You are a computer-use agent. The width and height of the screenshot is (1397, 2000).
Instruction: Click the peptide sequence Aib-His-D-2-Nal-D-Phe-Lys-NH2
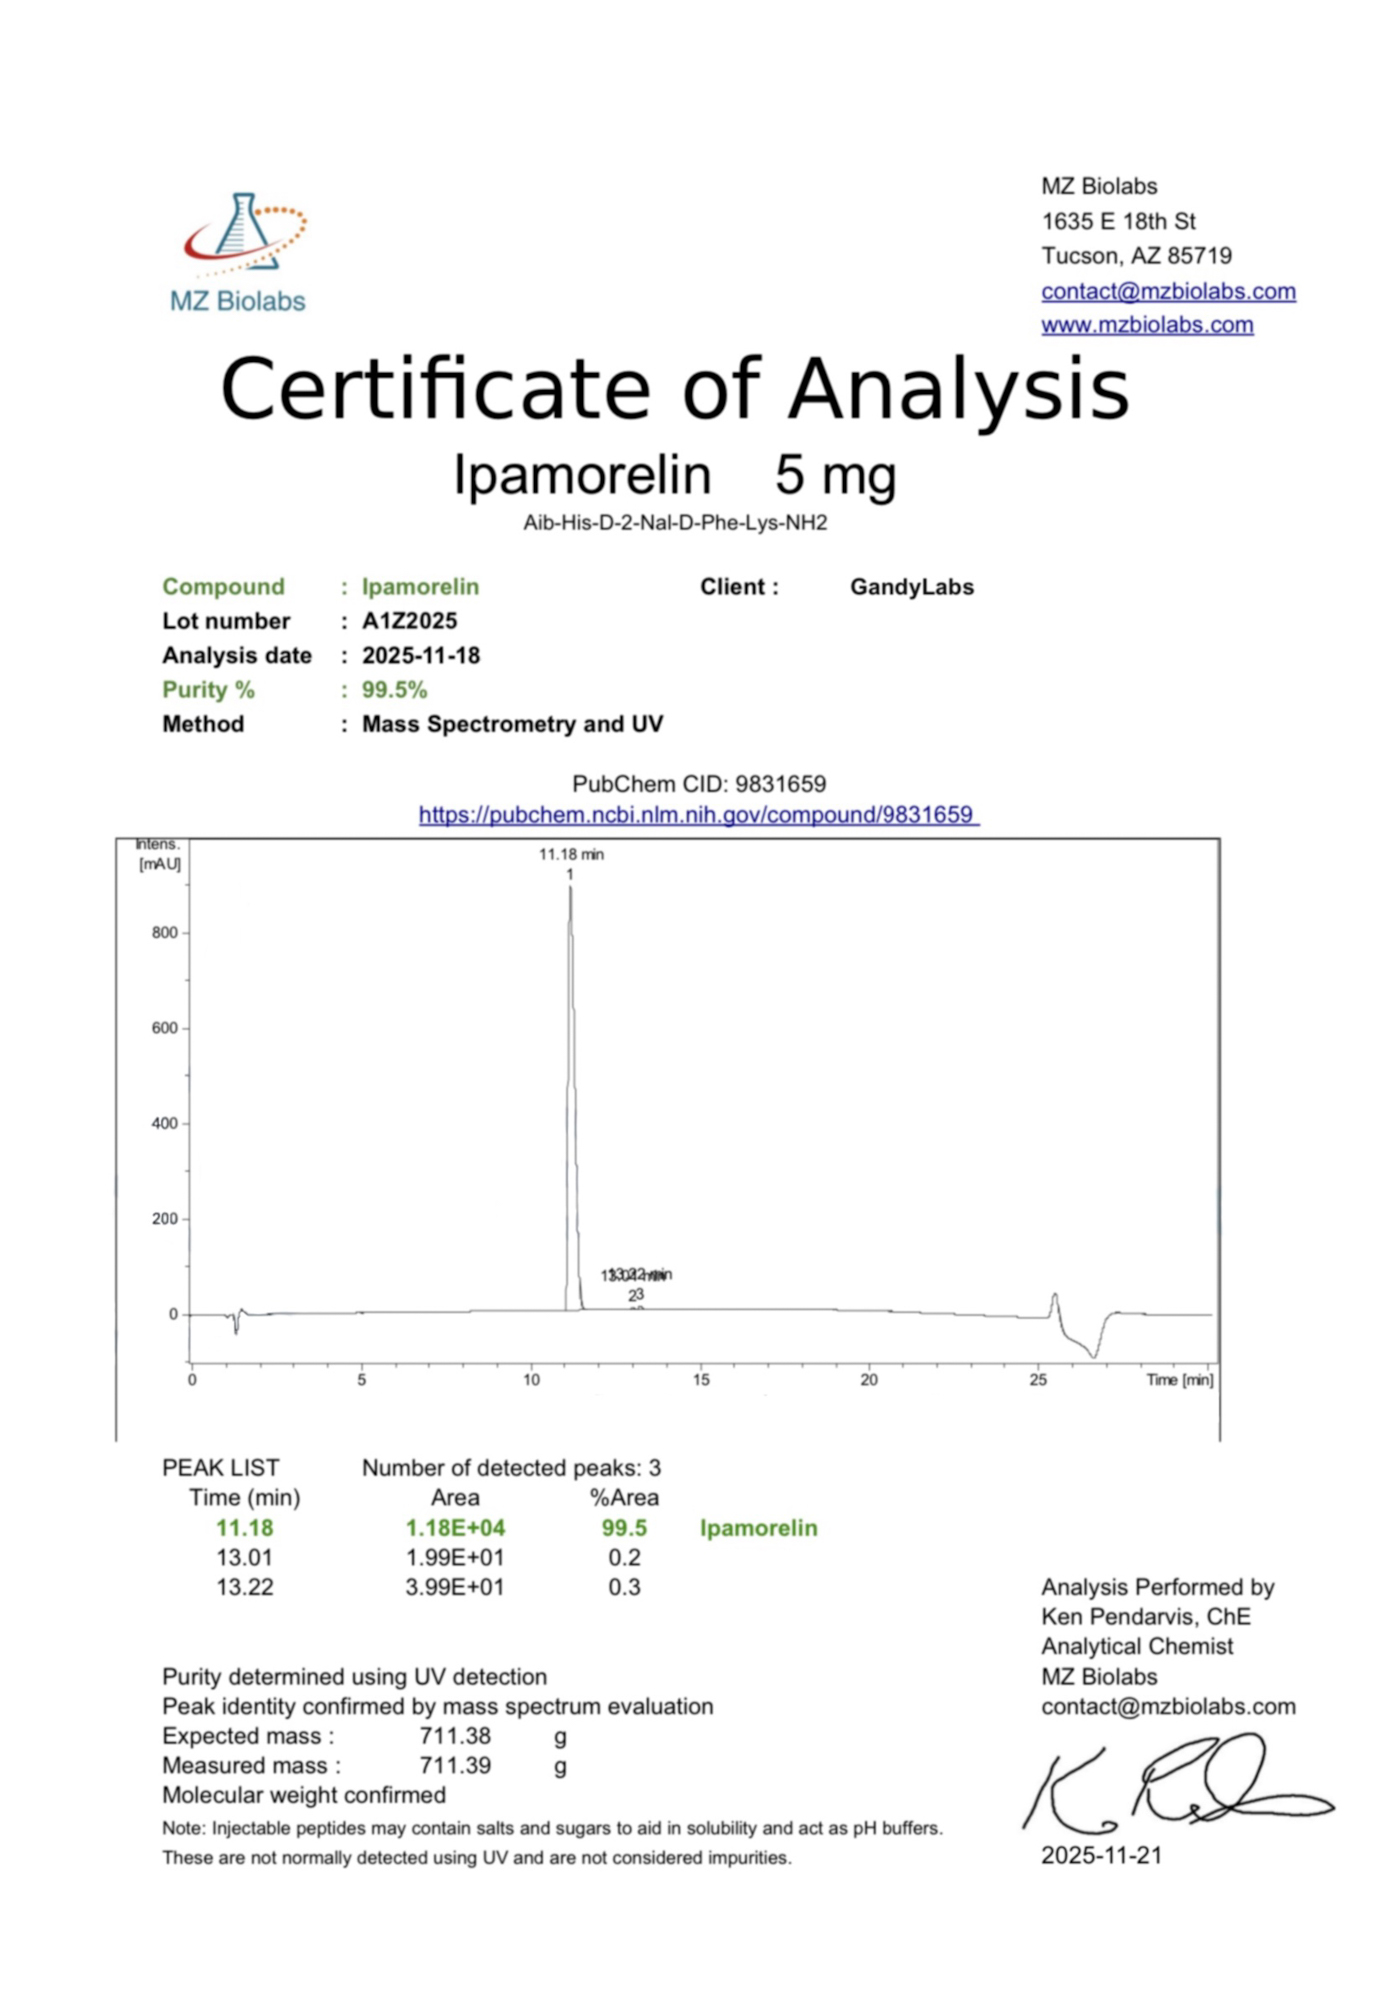(x=675, y=523)
